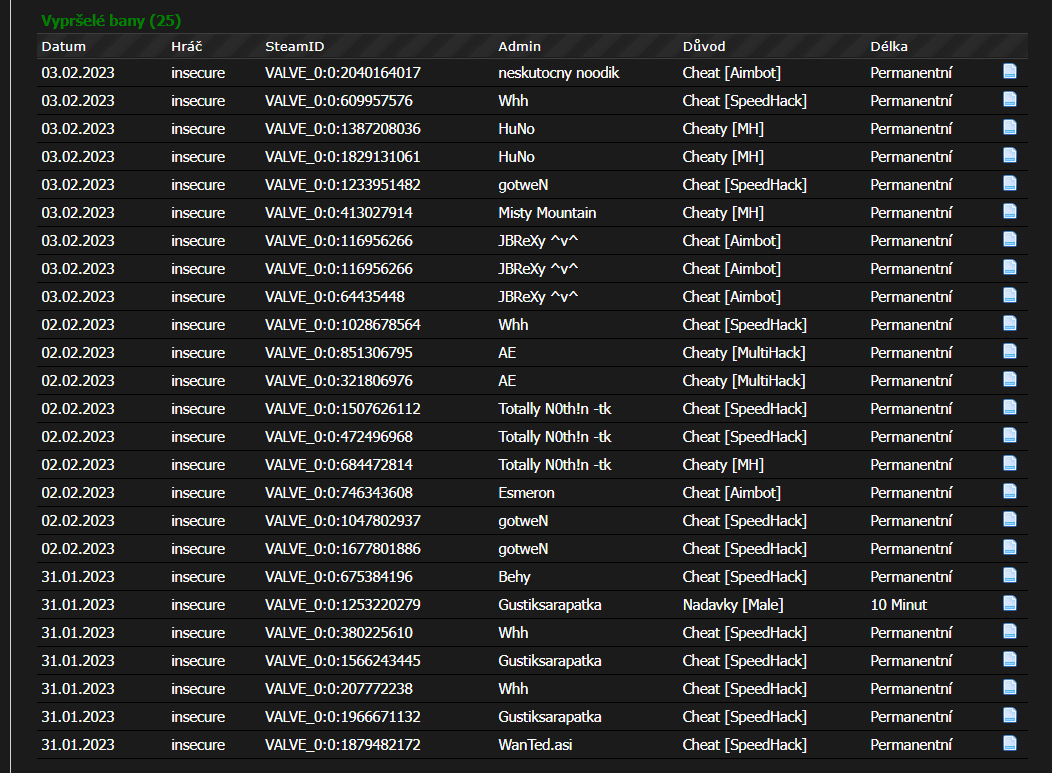Click the Důvod column header

pos(704,46)
